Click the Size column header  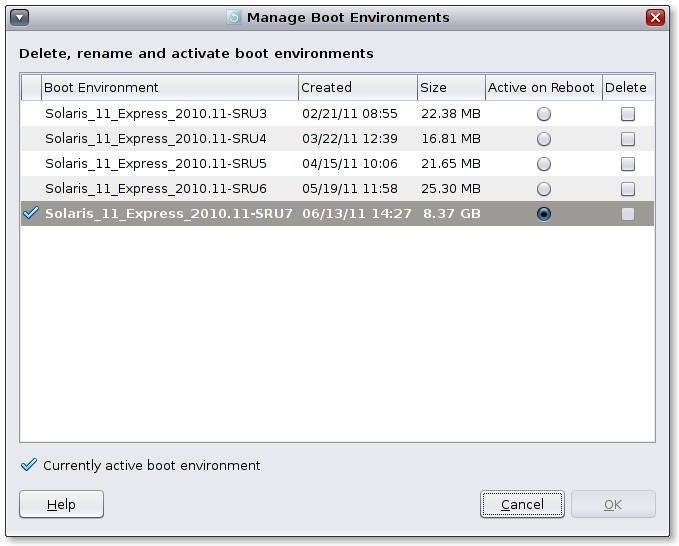[x=450, y=87]
